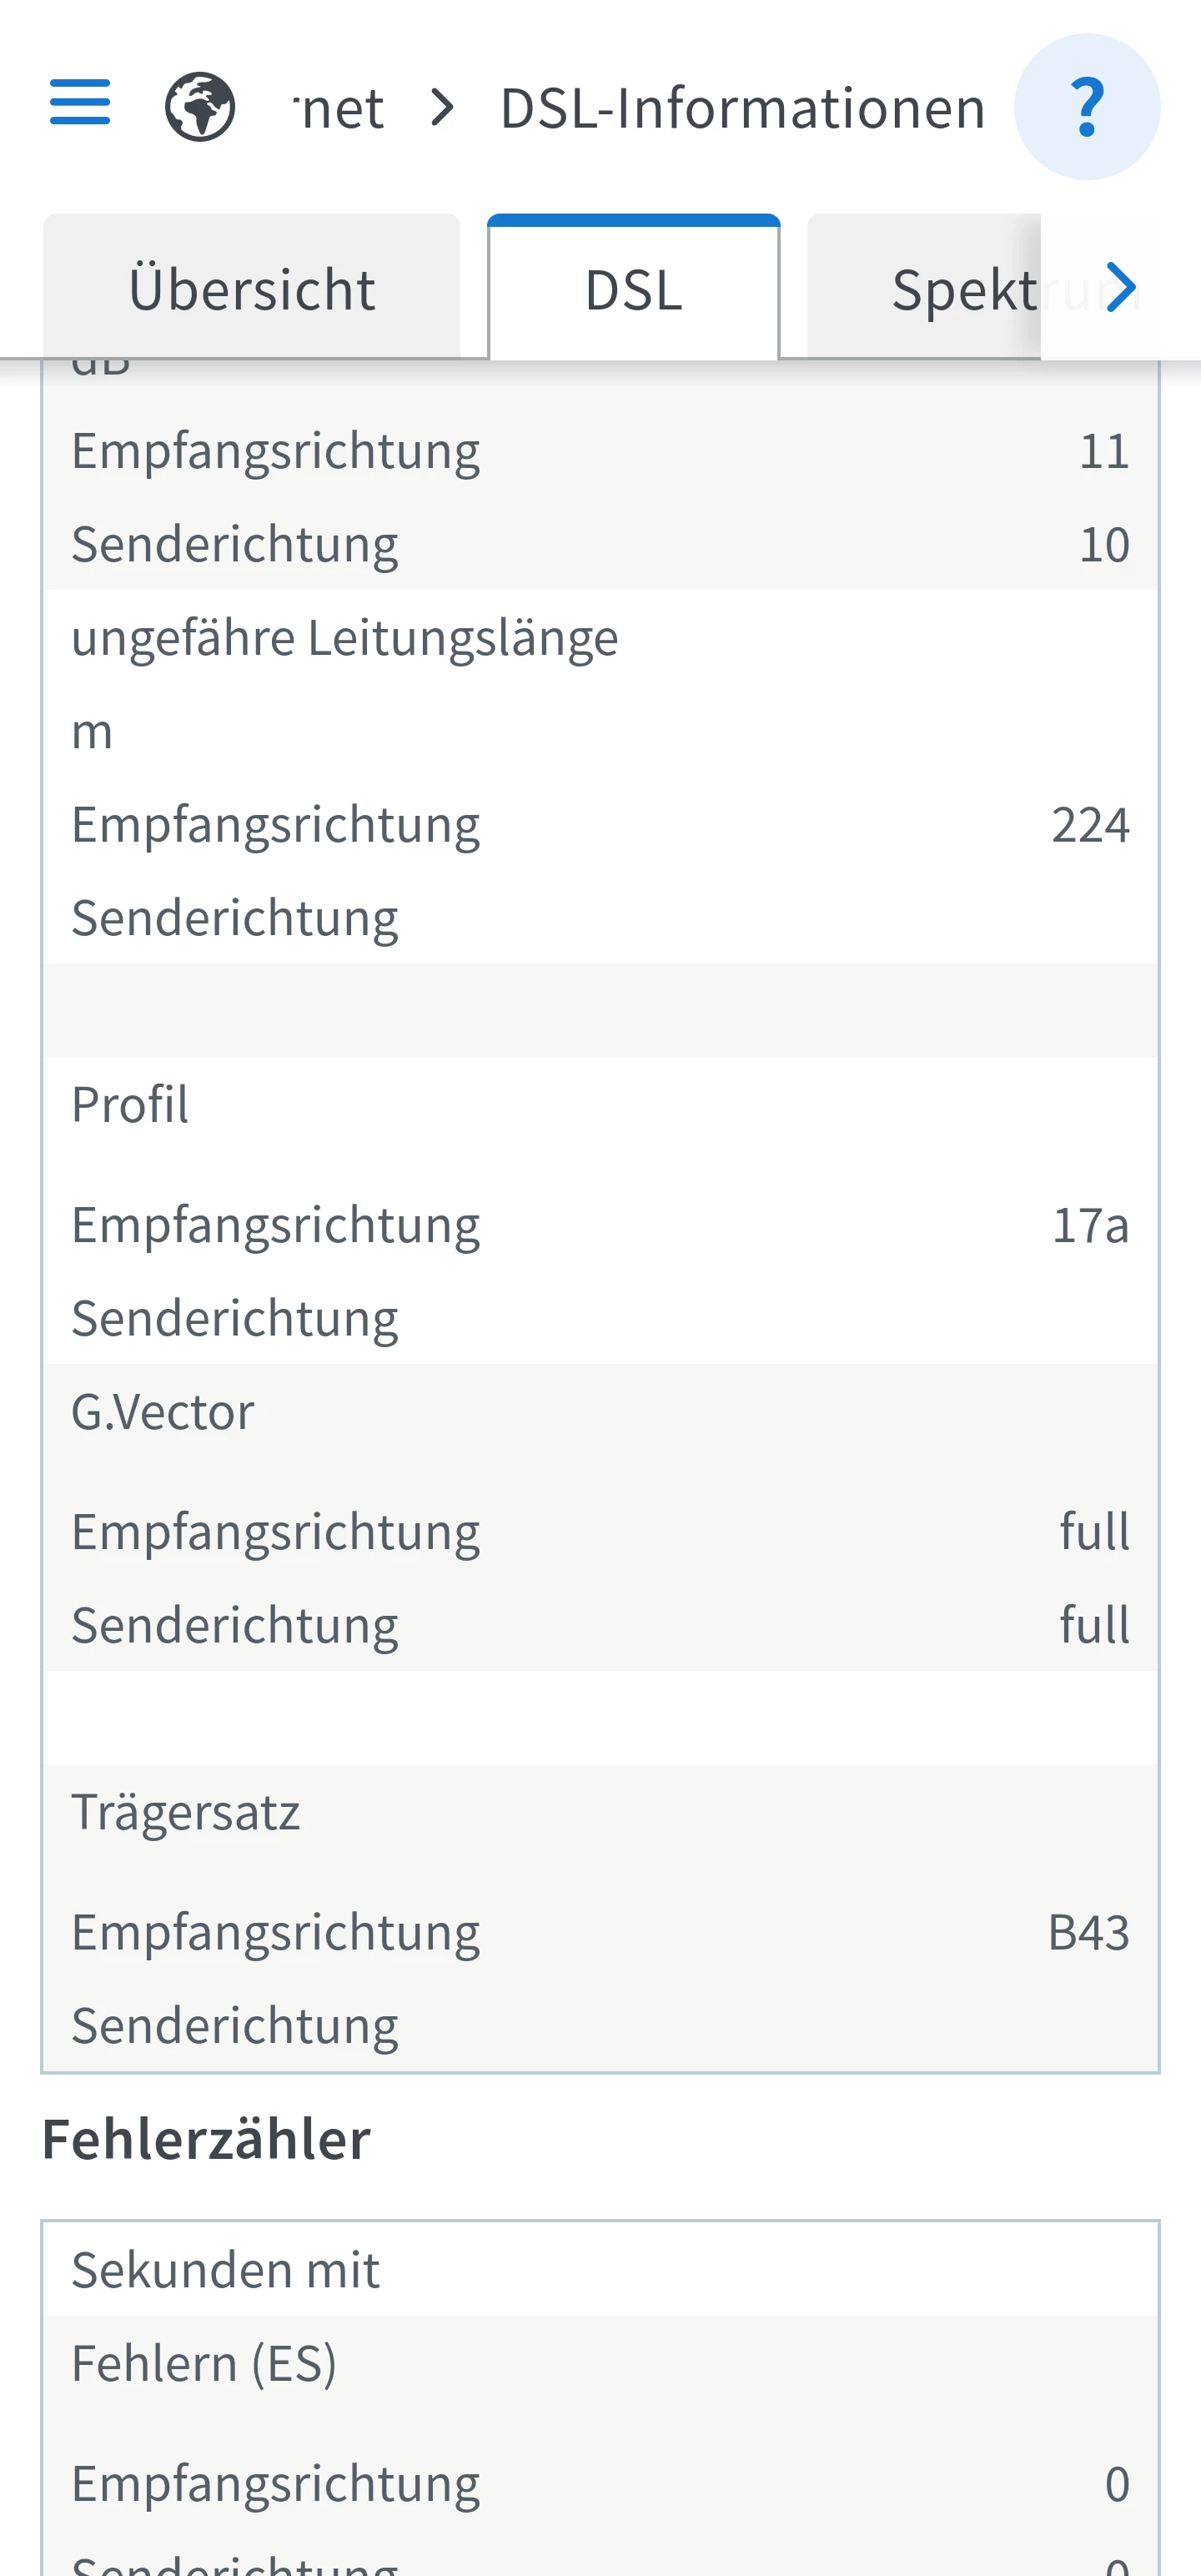Open the hamburger navigation menu

(x=80, y=102)
